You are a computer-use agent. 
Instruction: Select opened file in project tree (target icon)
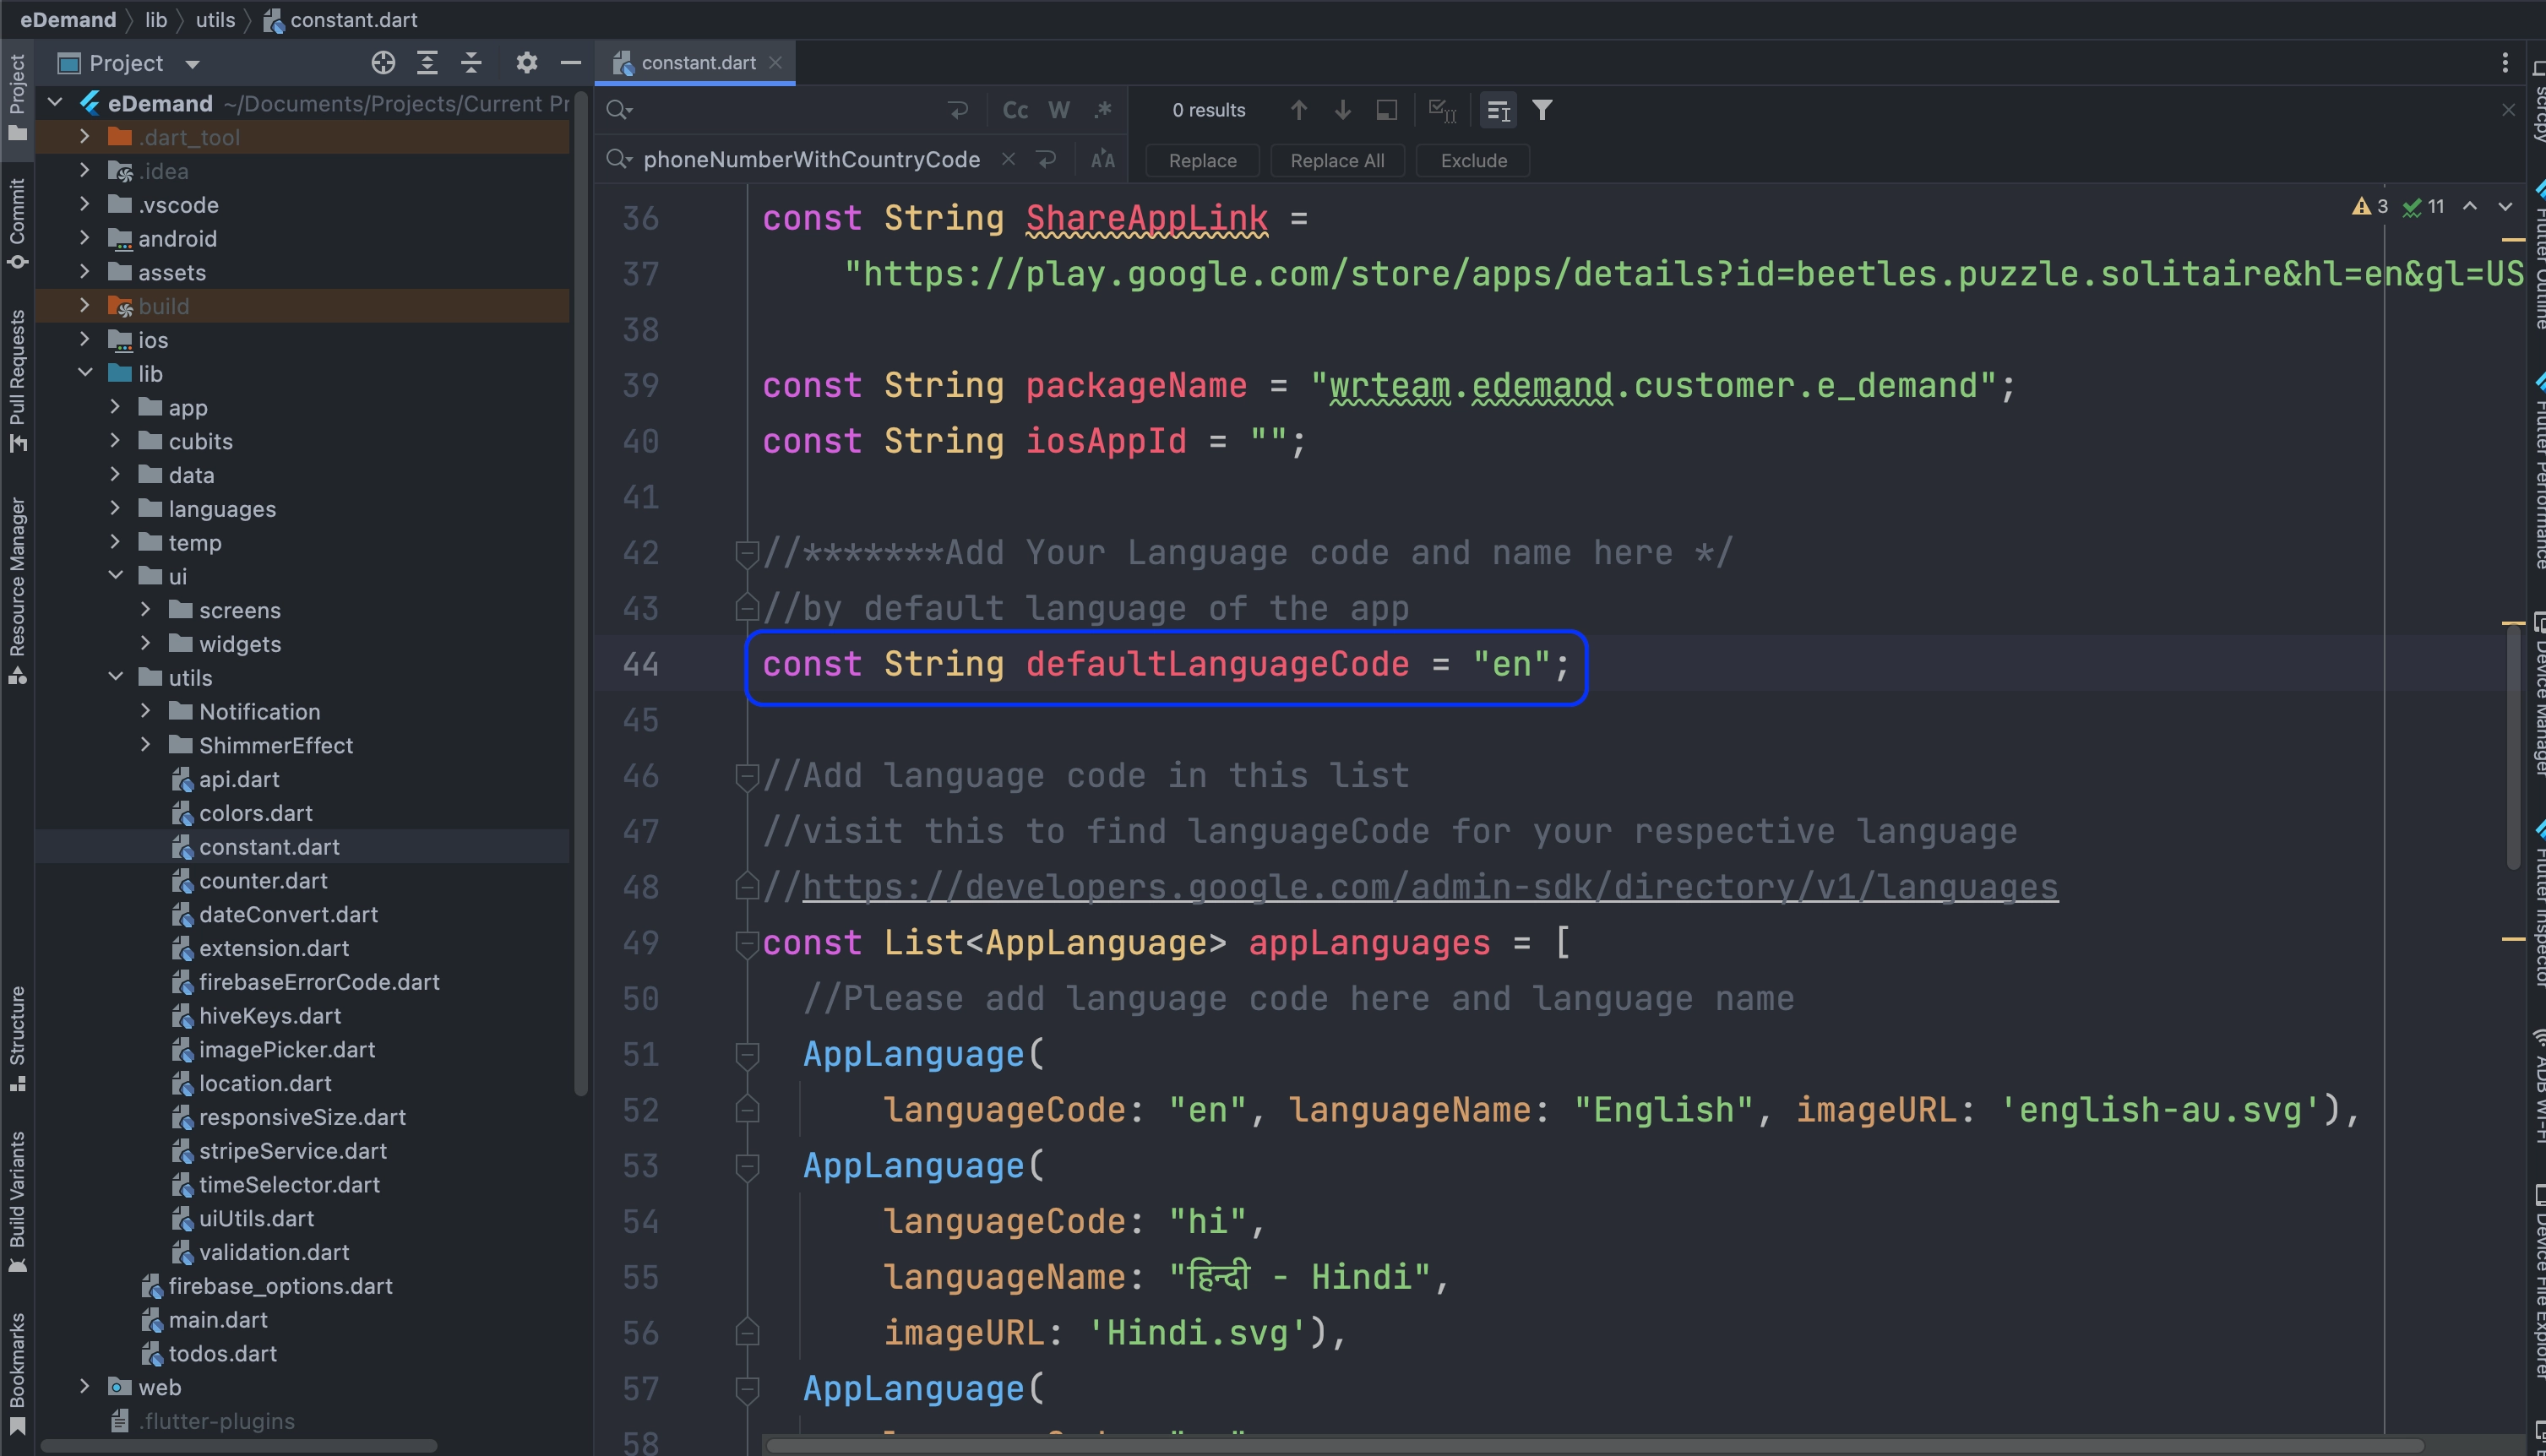tap(383, 63)
